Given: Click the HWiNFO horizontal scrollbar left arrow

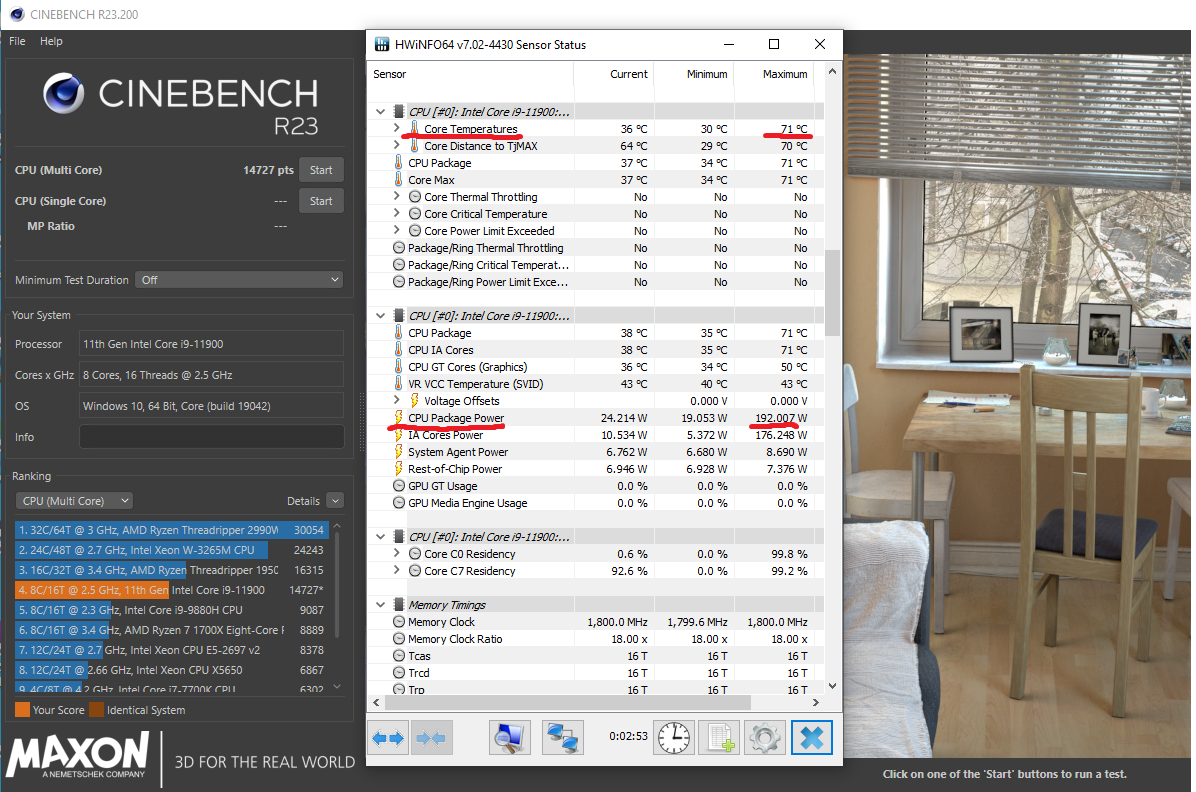Looking at the screenshot, I should click(x=376, y=702).
